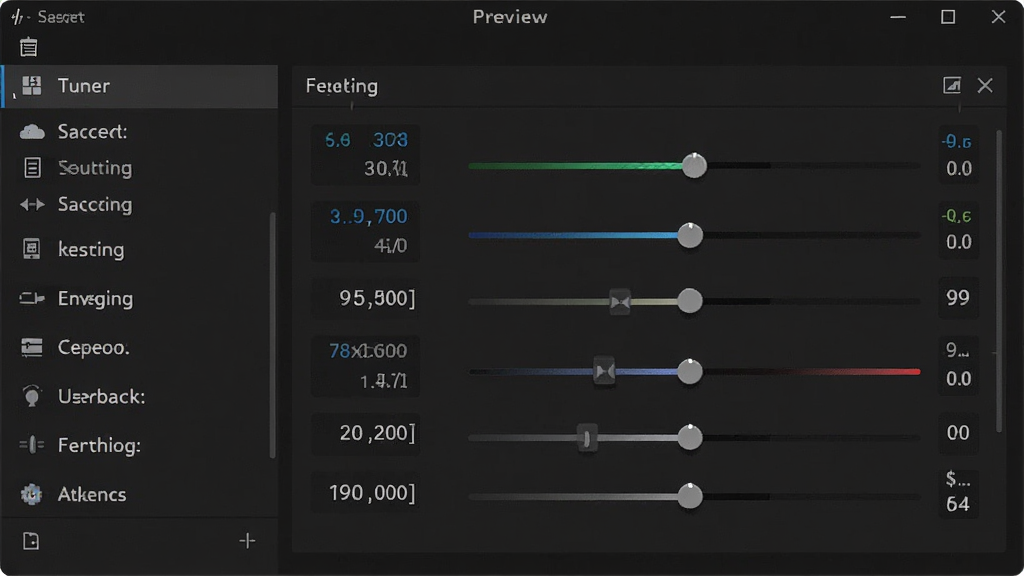Image resolution: width=1024 pixels, height=576 pixels.
Task: Click the Fereting panel vertical scrollbar
Action: pyautogui.click(x=999, y=281)
